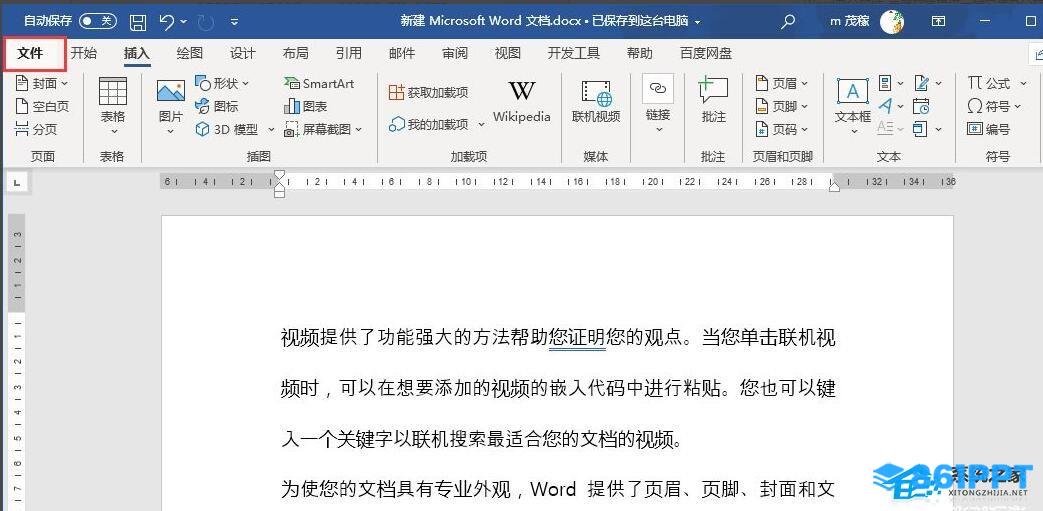The height and width of the screenshot is (511, 1043).
Task: Click the 3D 模型 cube icon
Action: tap(202, 129)
